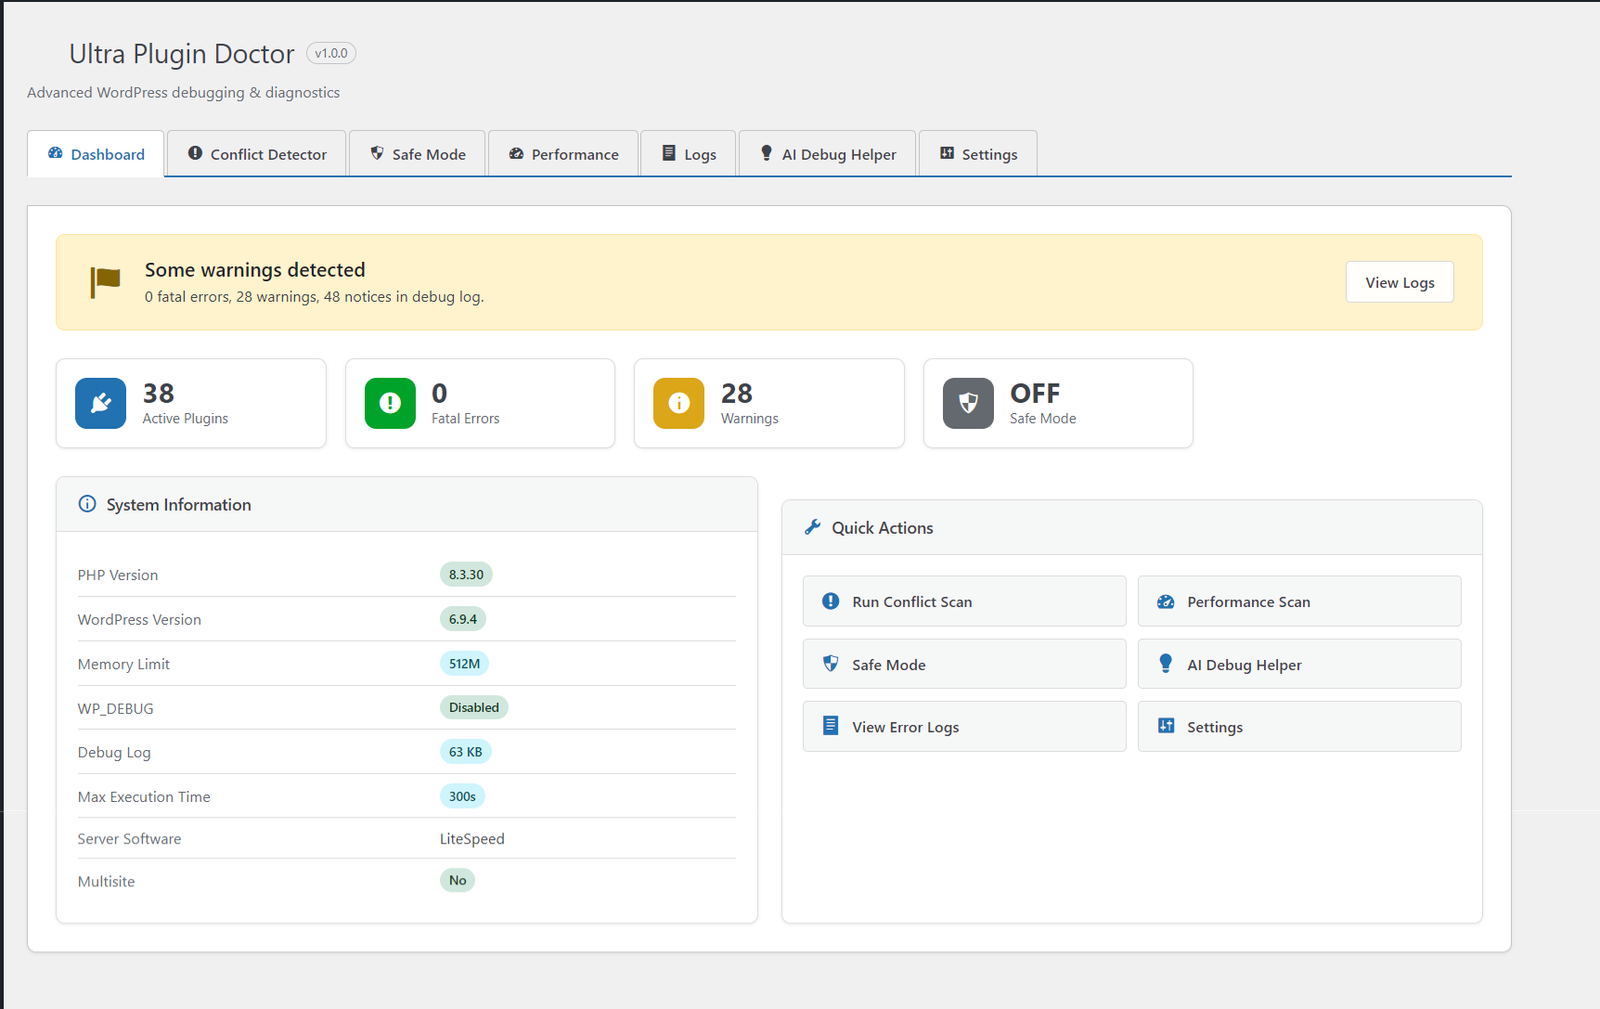Click the plug icon on Active Plugins card
The height and width of the screenshot is (1009, 1600).
point(100,403)
